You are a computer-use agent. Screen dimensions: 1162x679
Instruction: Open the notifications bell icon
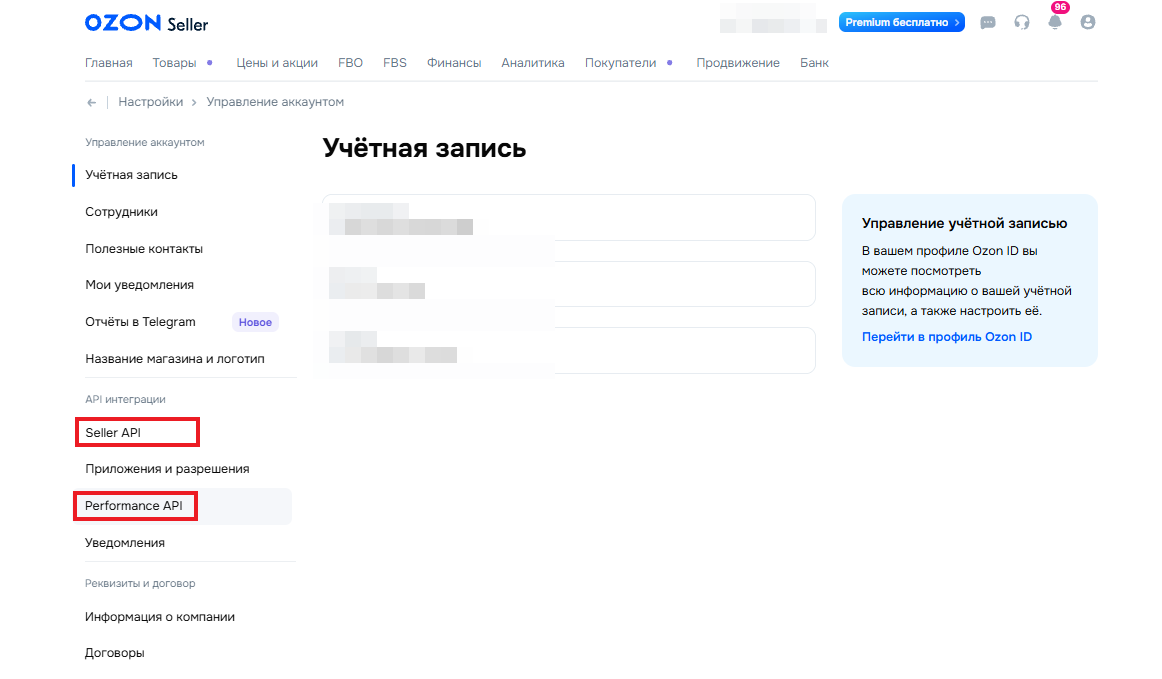(x=1055, y=21)
